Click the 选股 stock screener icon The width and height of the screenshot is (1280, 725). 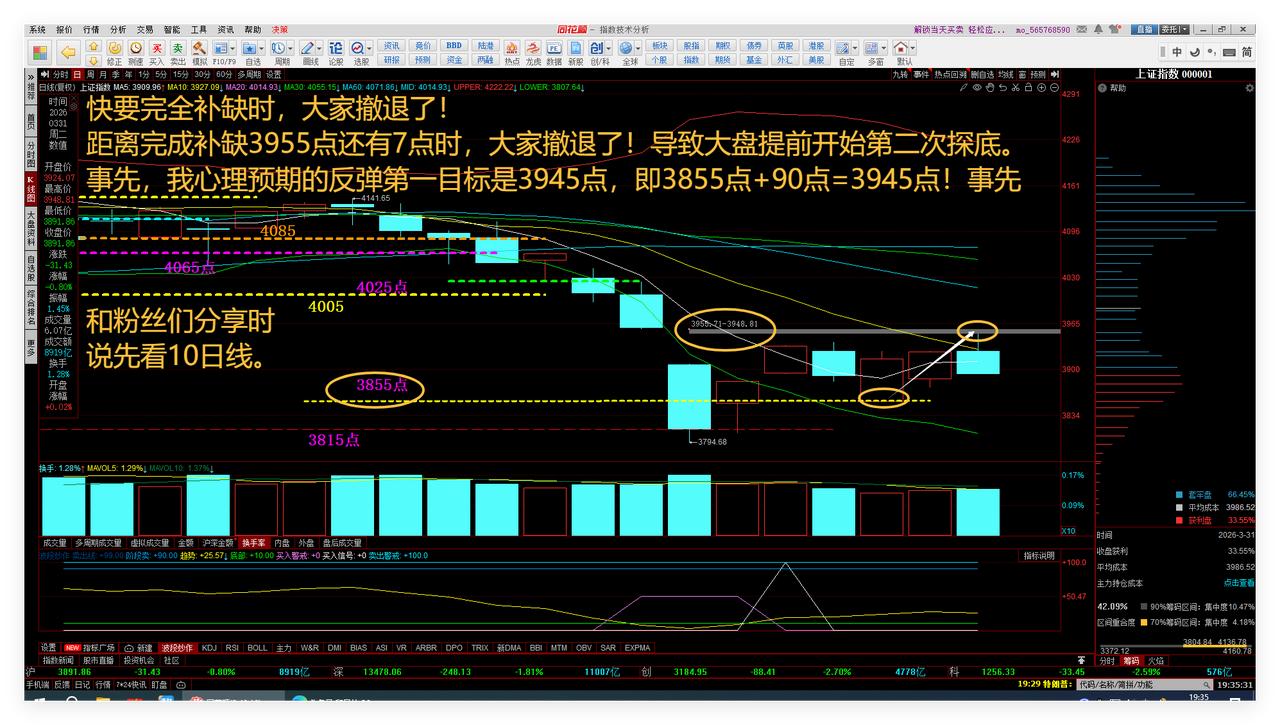pyautogui.click(x=358, y=47)
